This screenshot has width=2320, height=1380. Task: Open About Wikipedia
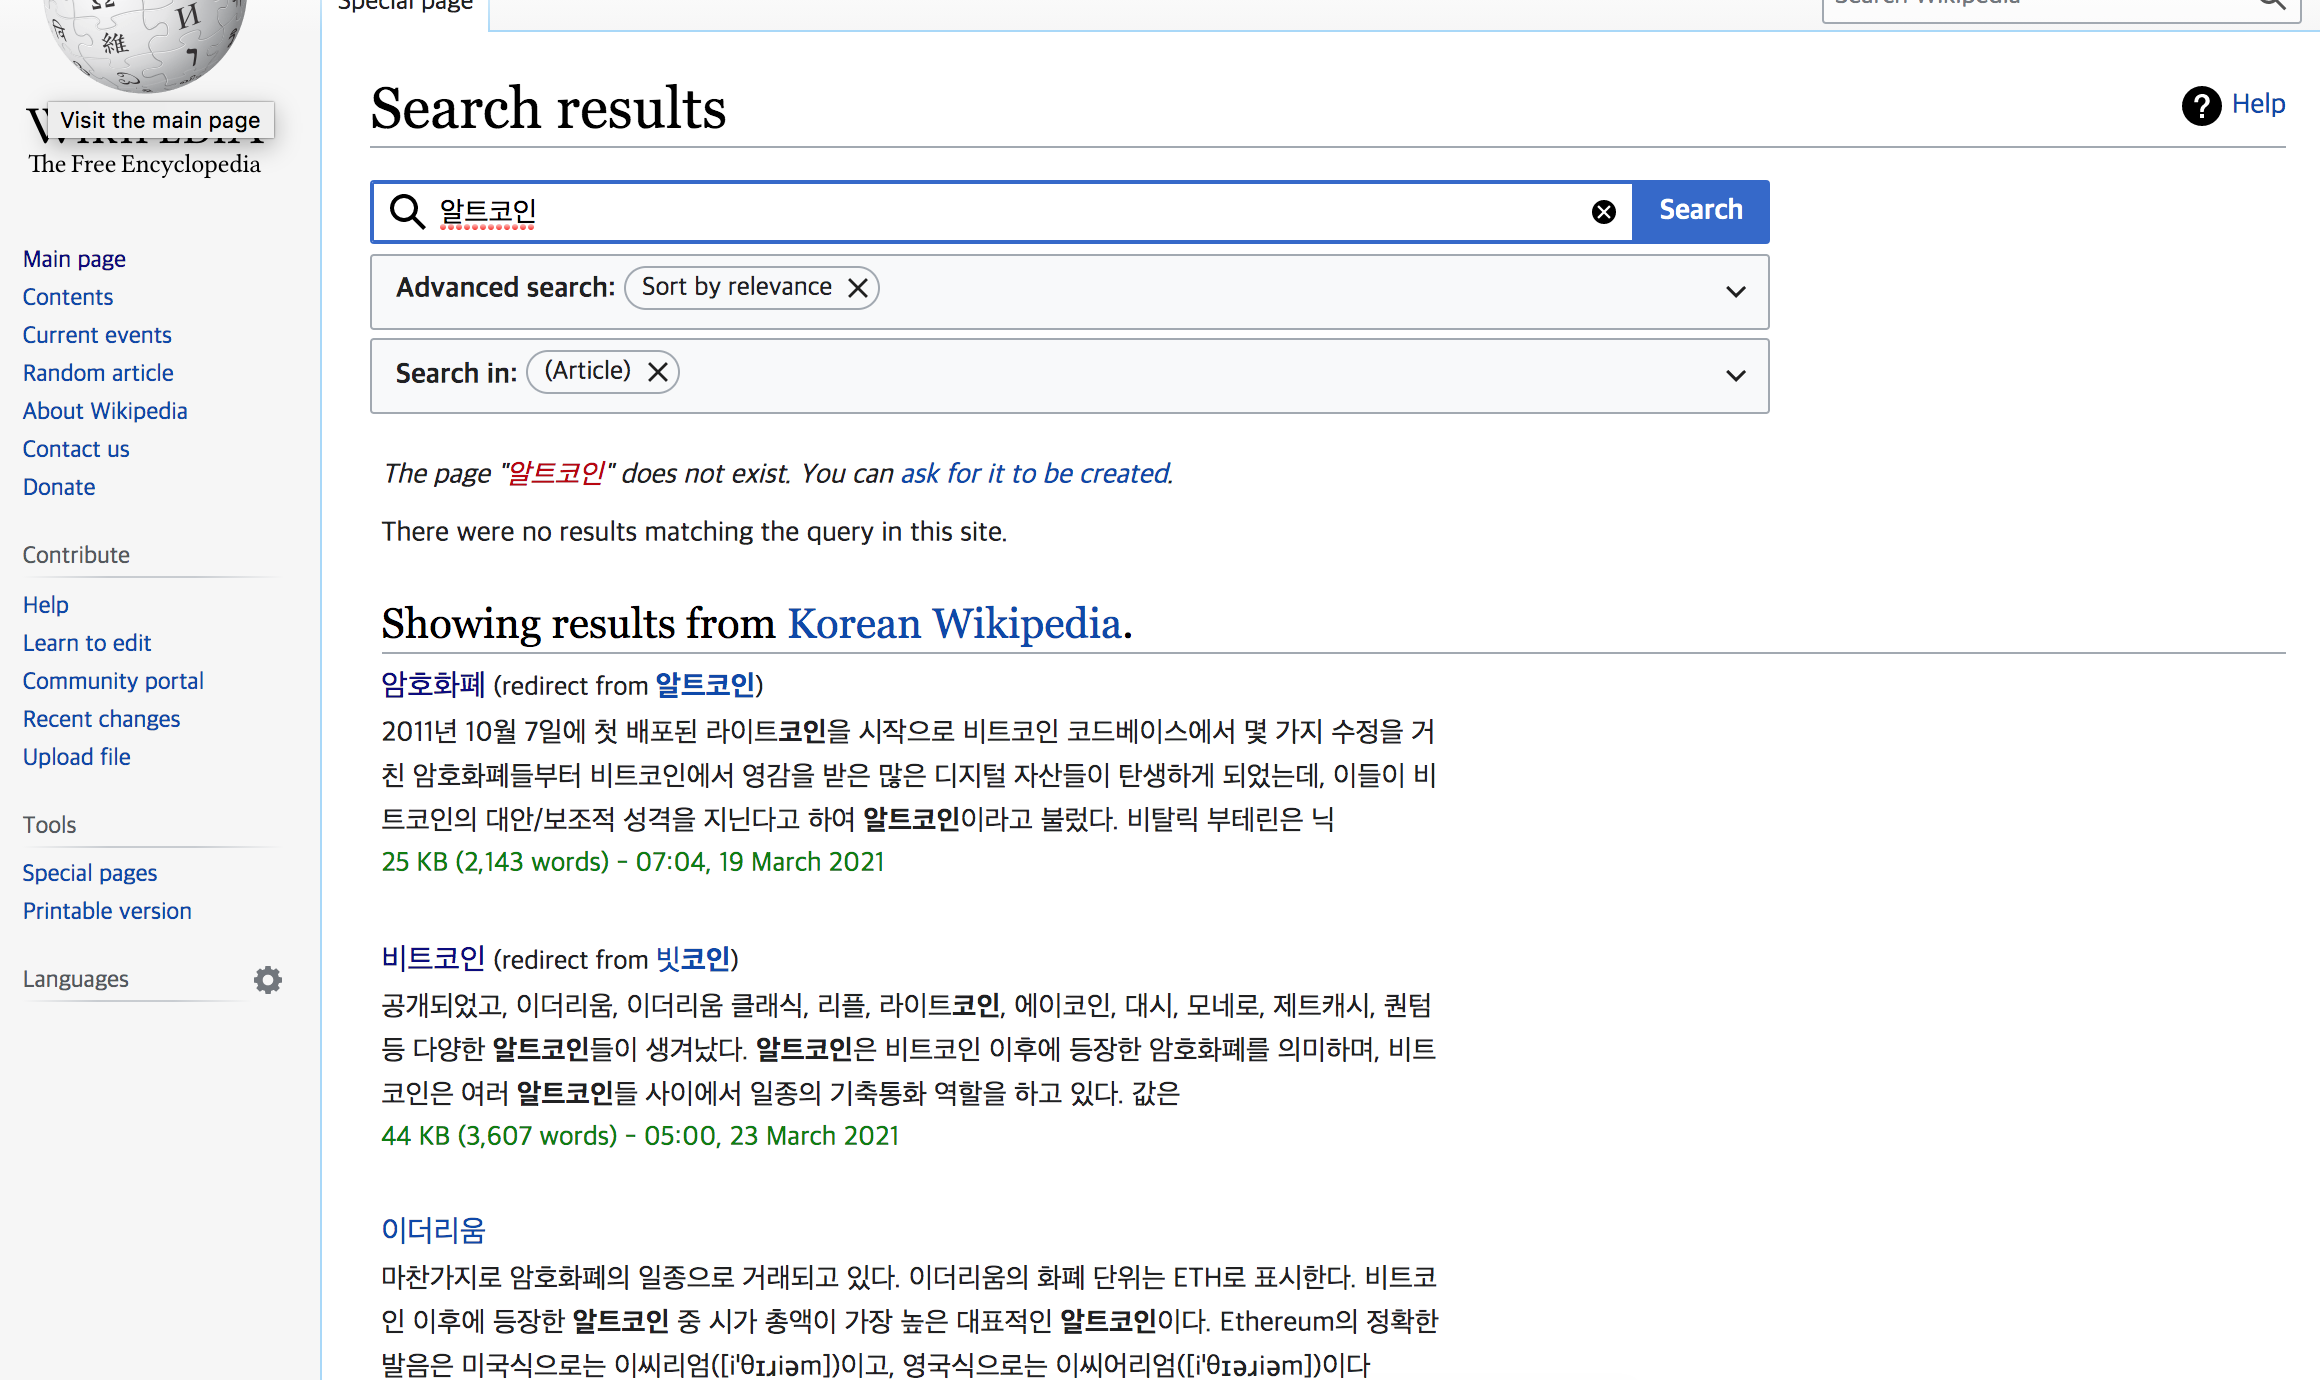tap(105, 411)
